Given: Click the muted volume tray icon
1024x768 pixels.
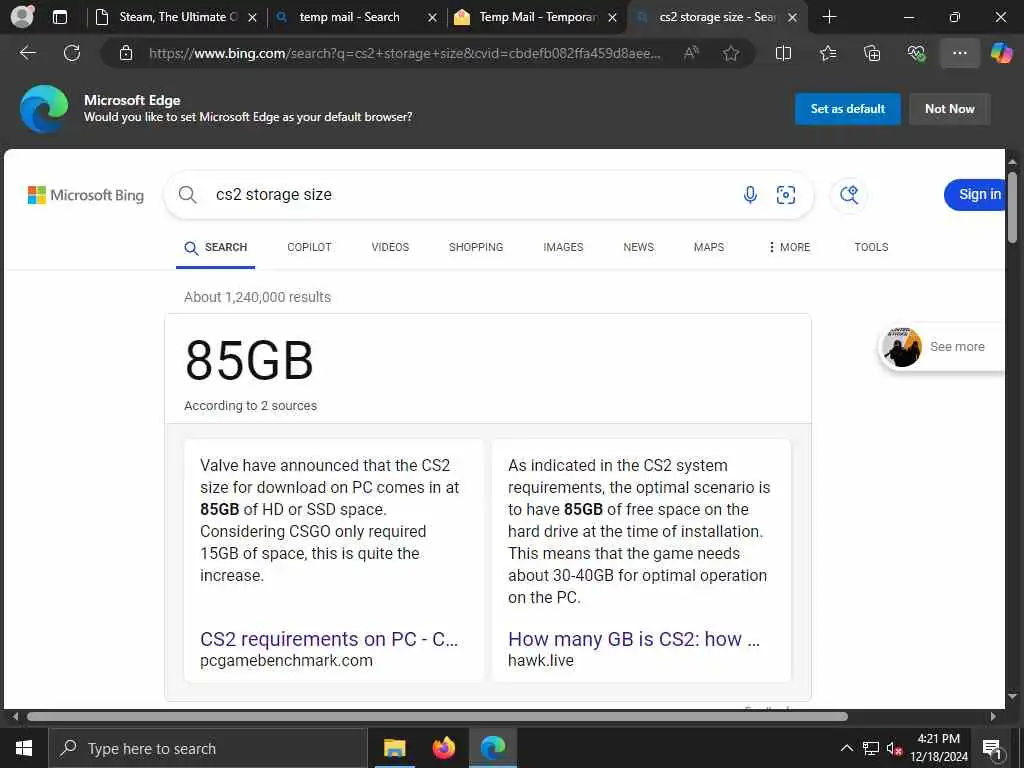Looking at the screenshot, I should click(x=893, y=748).
